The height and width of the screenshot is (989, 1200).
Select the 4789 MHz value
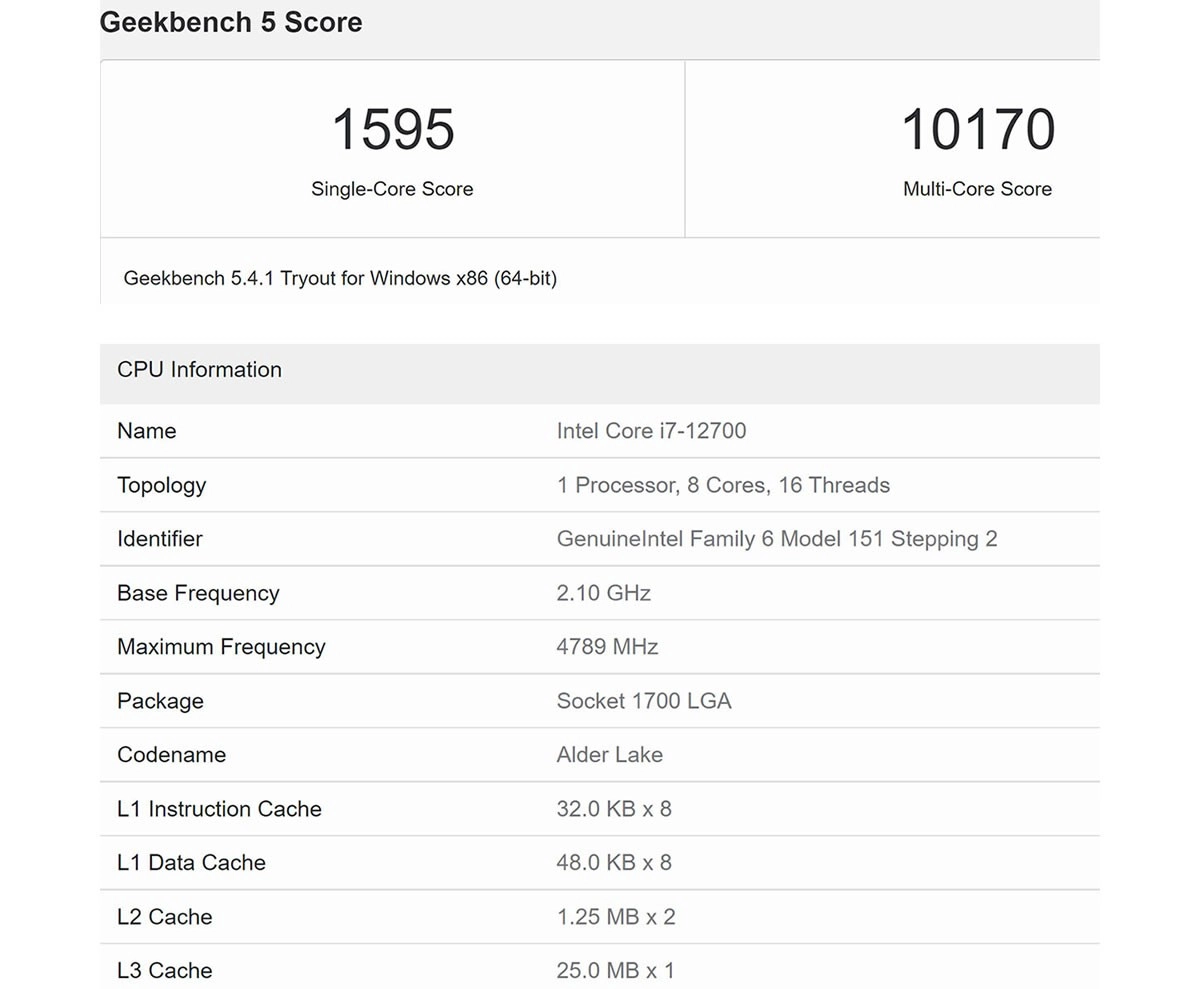tap(607, 647)
